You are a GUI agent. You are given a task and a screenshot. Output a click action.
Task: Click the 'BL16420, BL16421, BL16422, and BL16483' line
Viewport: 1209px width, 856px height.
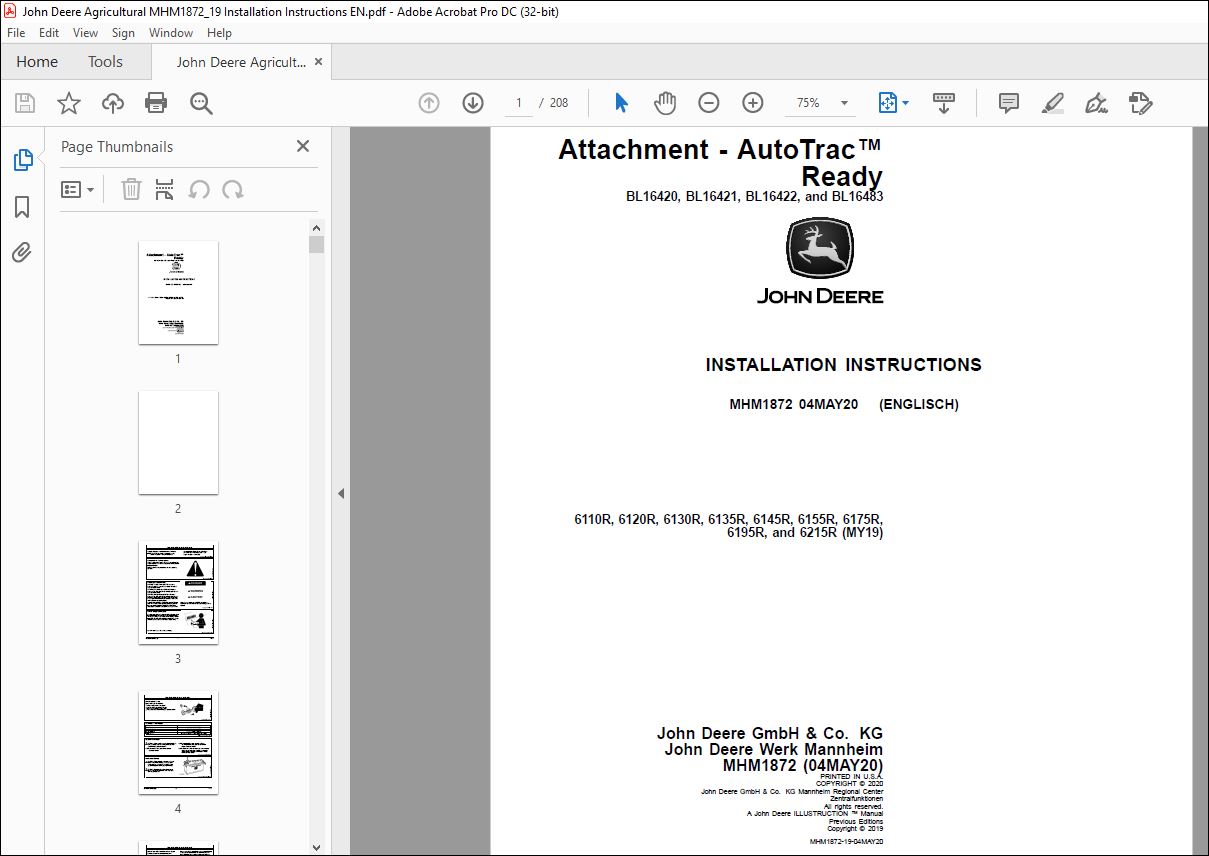click(754, 197)
